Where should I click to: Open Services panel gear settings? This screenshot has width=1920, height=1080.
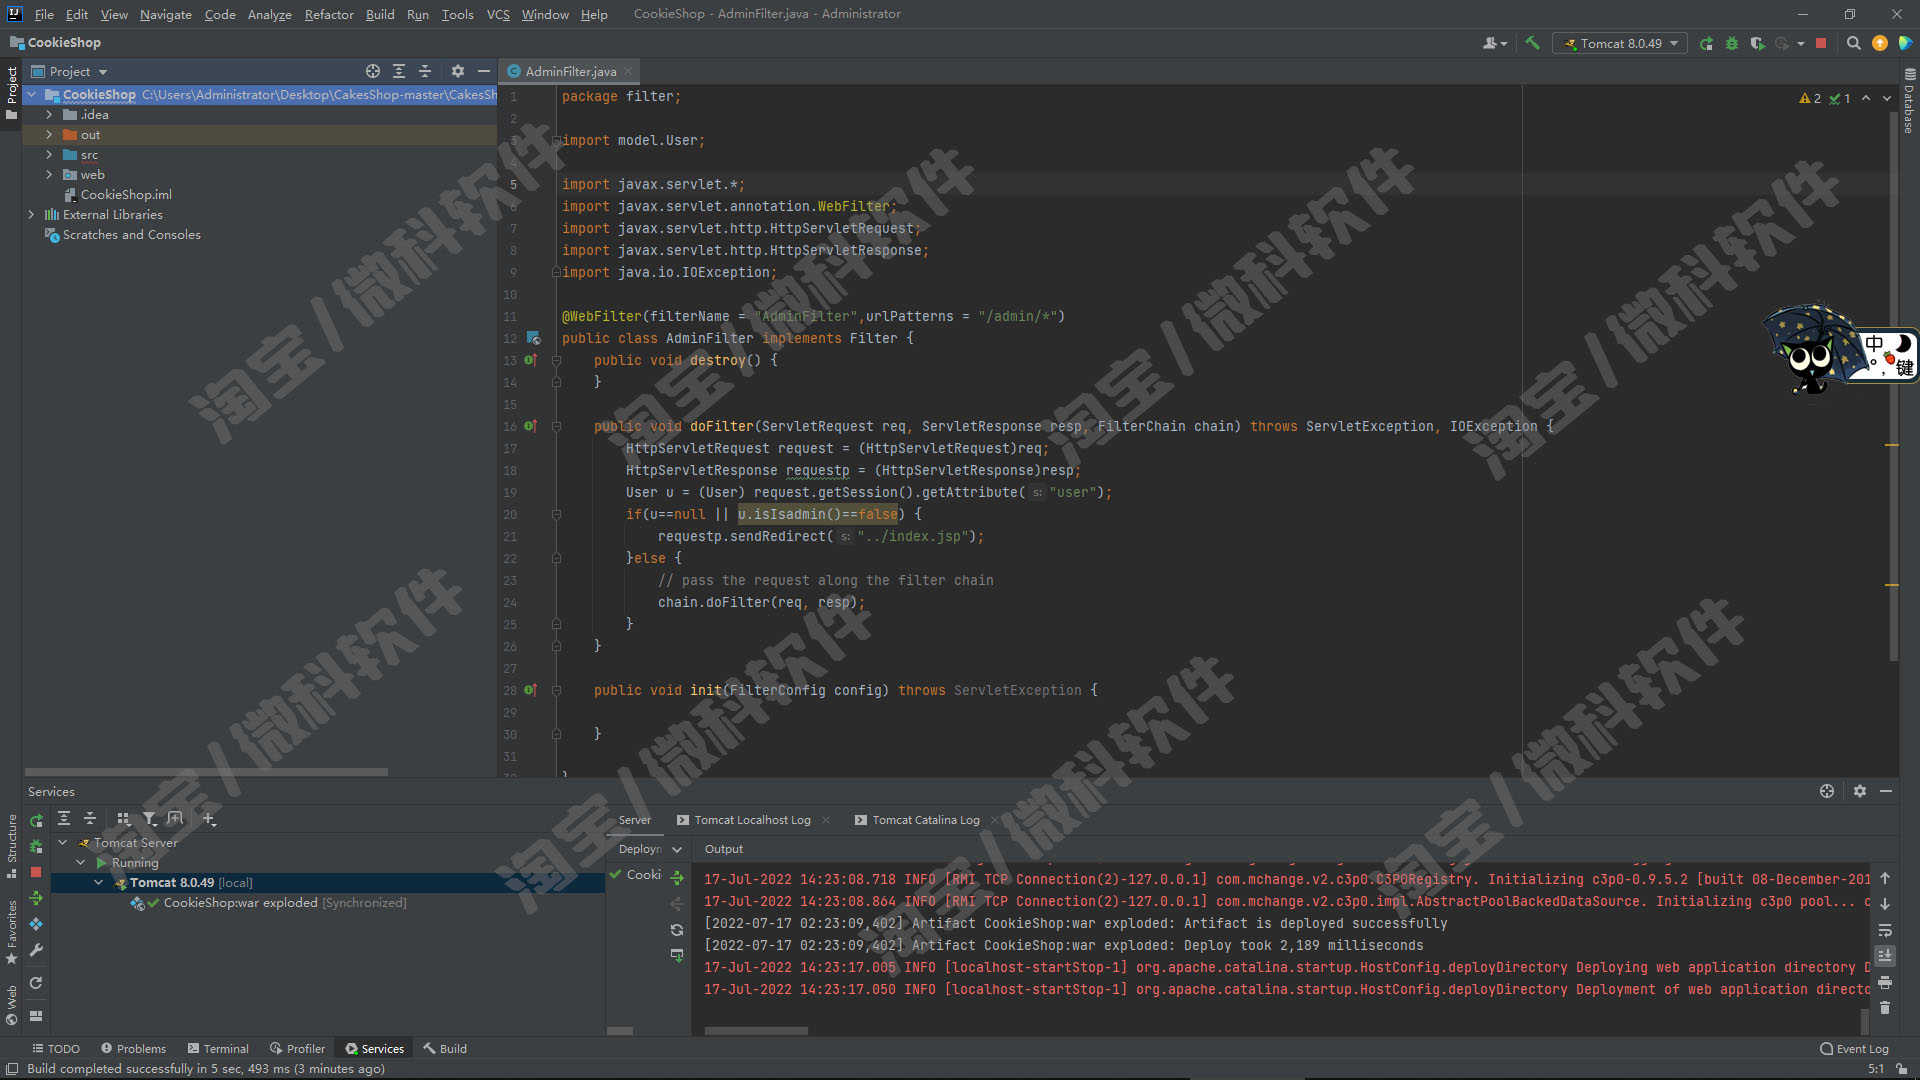(1860, 791)
